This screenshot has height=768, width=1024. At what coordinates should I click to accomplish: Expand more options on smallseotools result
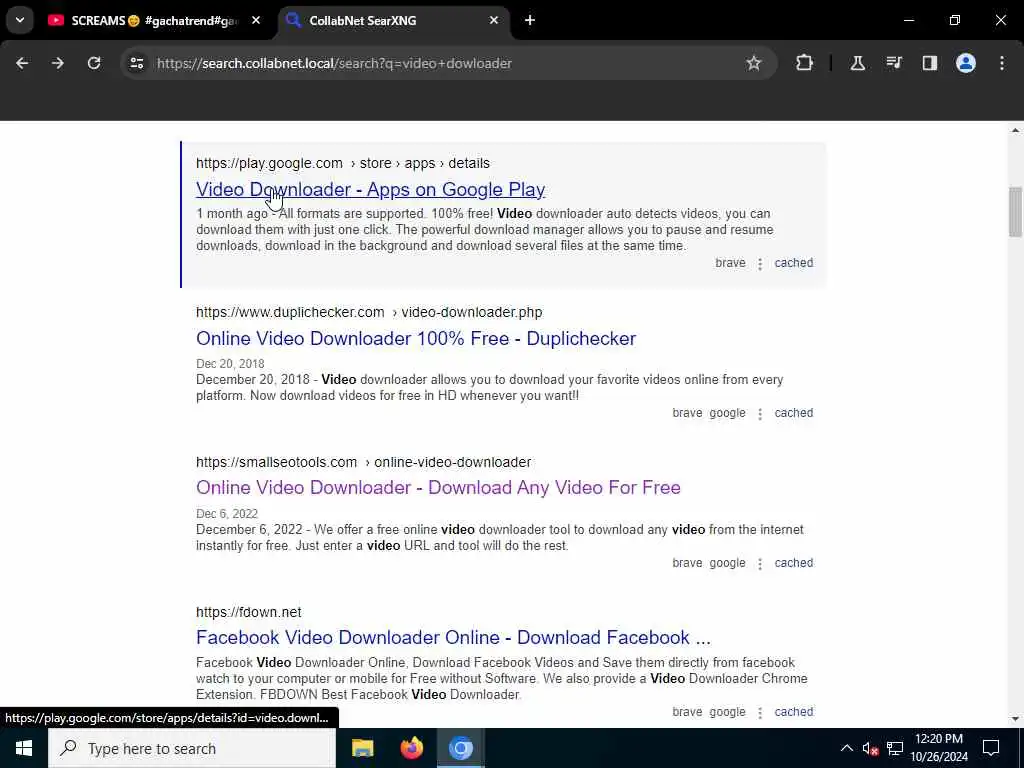[x=760, y=564]
